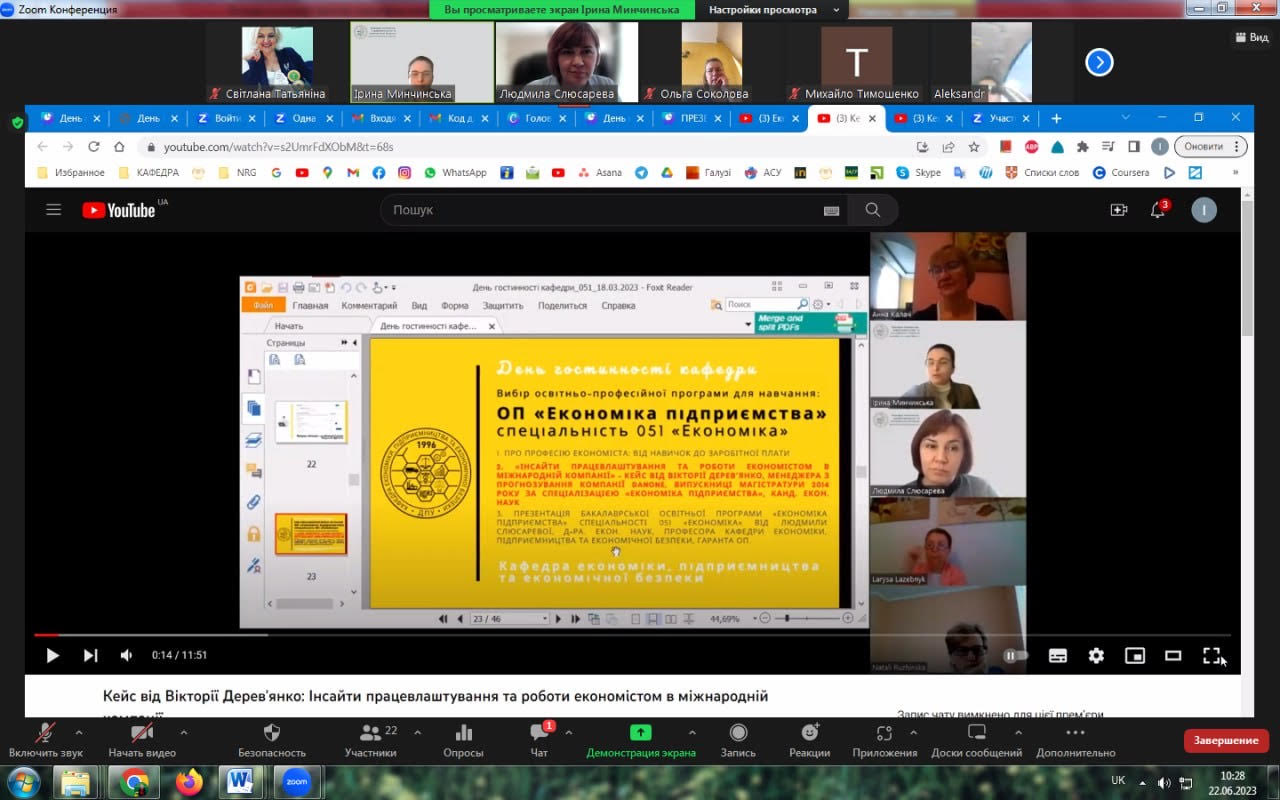This screenshot has height=800, width=1280.
Task: Bookmark this page with star icon
Action: (973, 146)
